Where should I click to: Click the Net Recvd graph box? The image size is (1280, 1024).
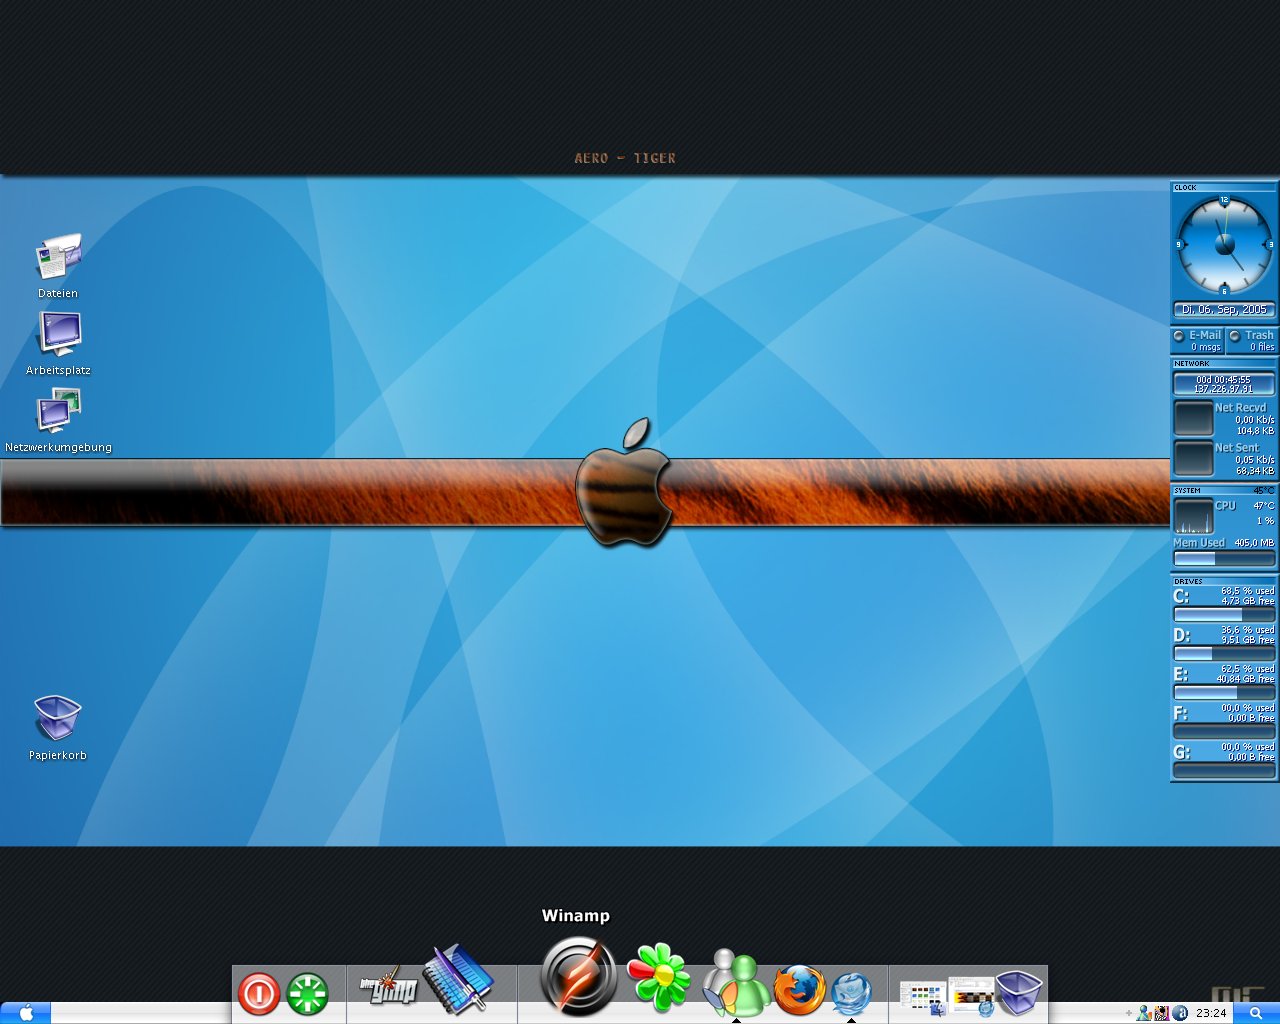(x=1193, y=419)
